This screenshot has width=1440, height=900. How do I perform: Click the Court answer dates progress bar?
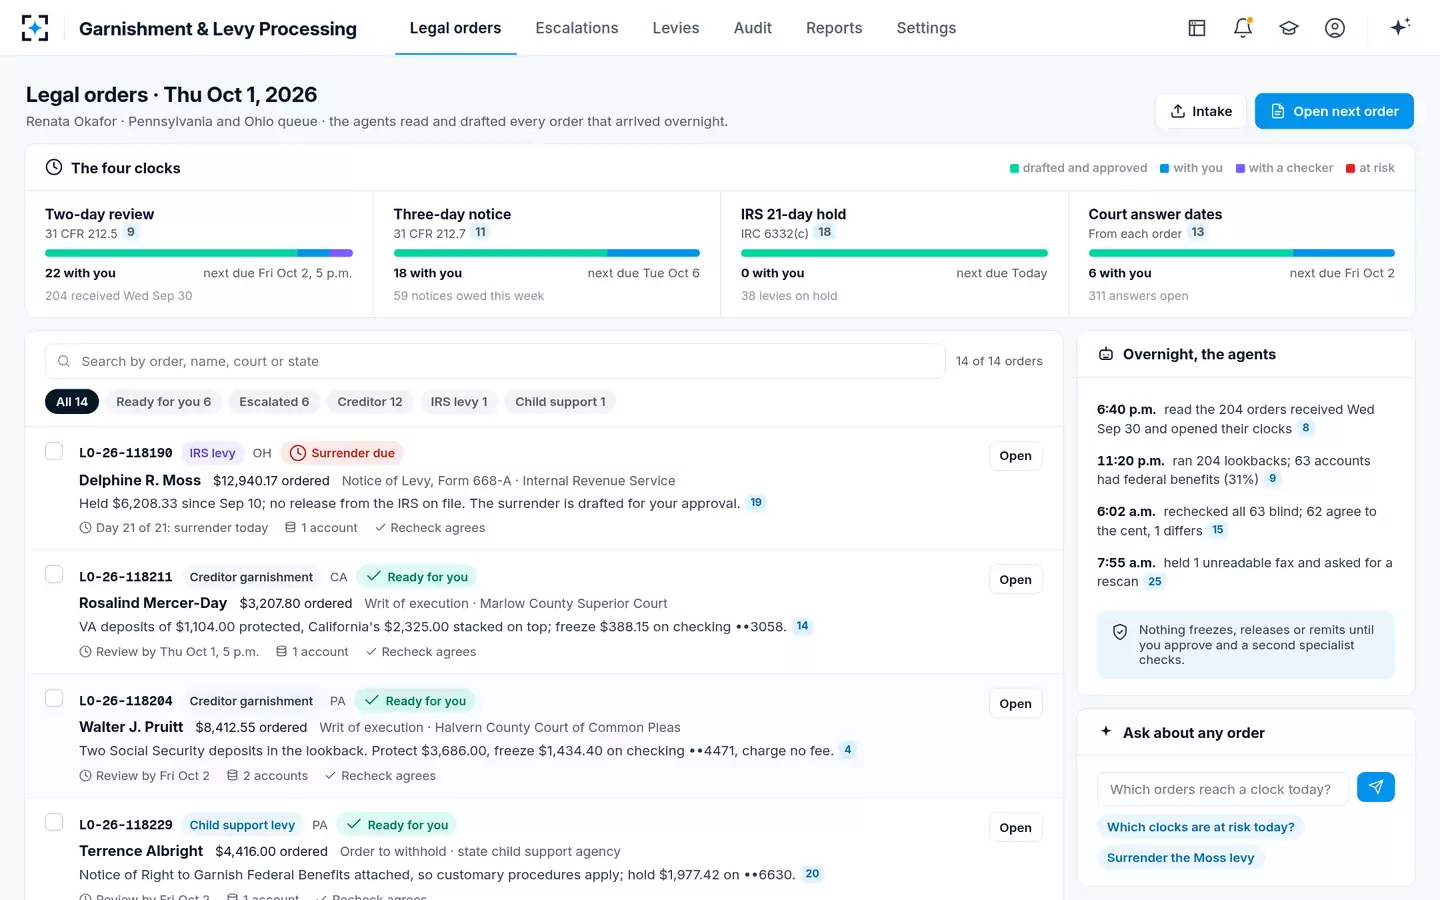pos(1241,253)
